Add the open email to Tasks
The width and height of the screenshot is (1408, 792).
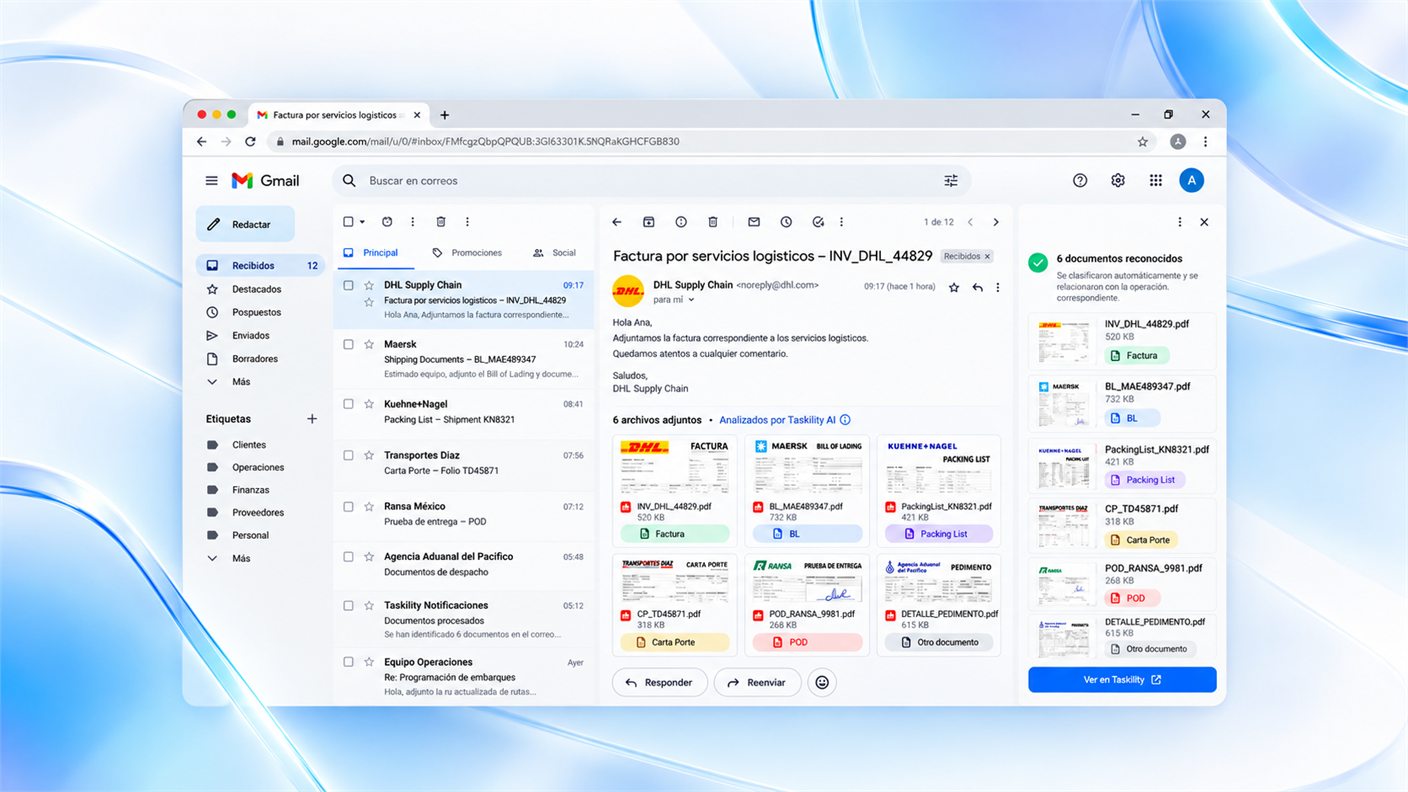818,222
